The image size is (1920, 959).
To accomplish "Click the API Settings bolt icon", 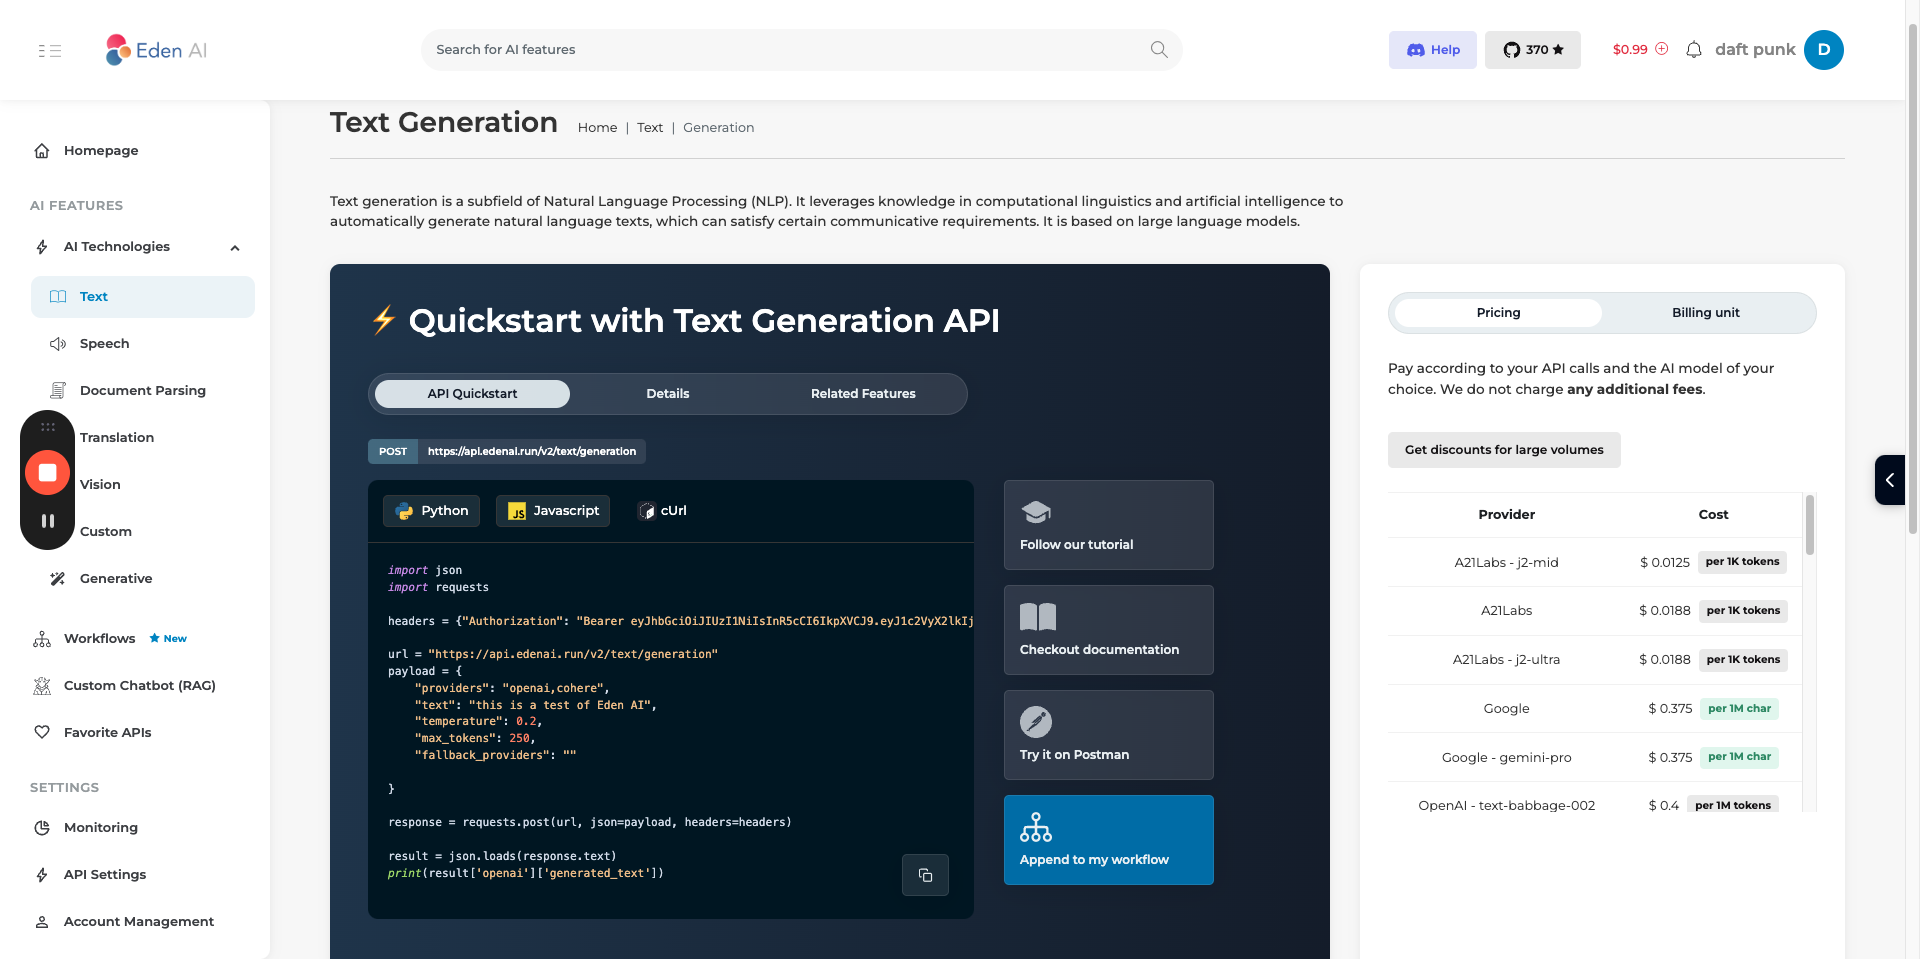I will 42,875.
